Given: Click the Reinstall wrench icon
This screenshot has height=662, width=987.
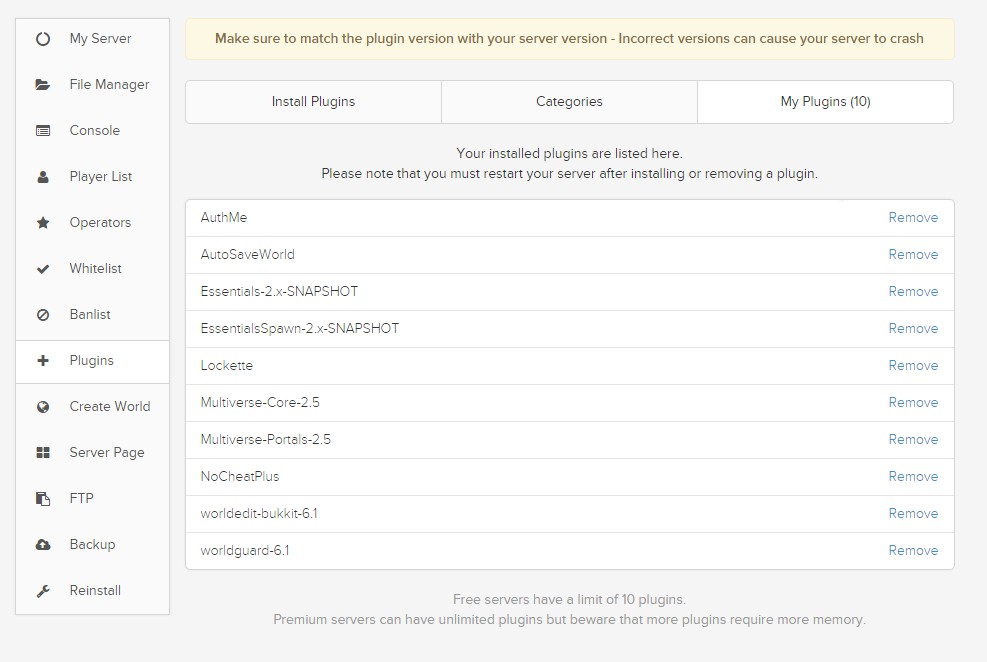Looking at the screenshot, I should tap(43, 591).
